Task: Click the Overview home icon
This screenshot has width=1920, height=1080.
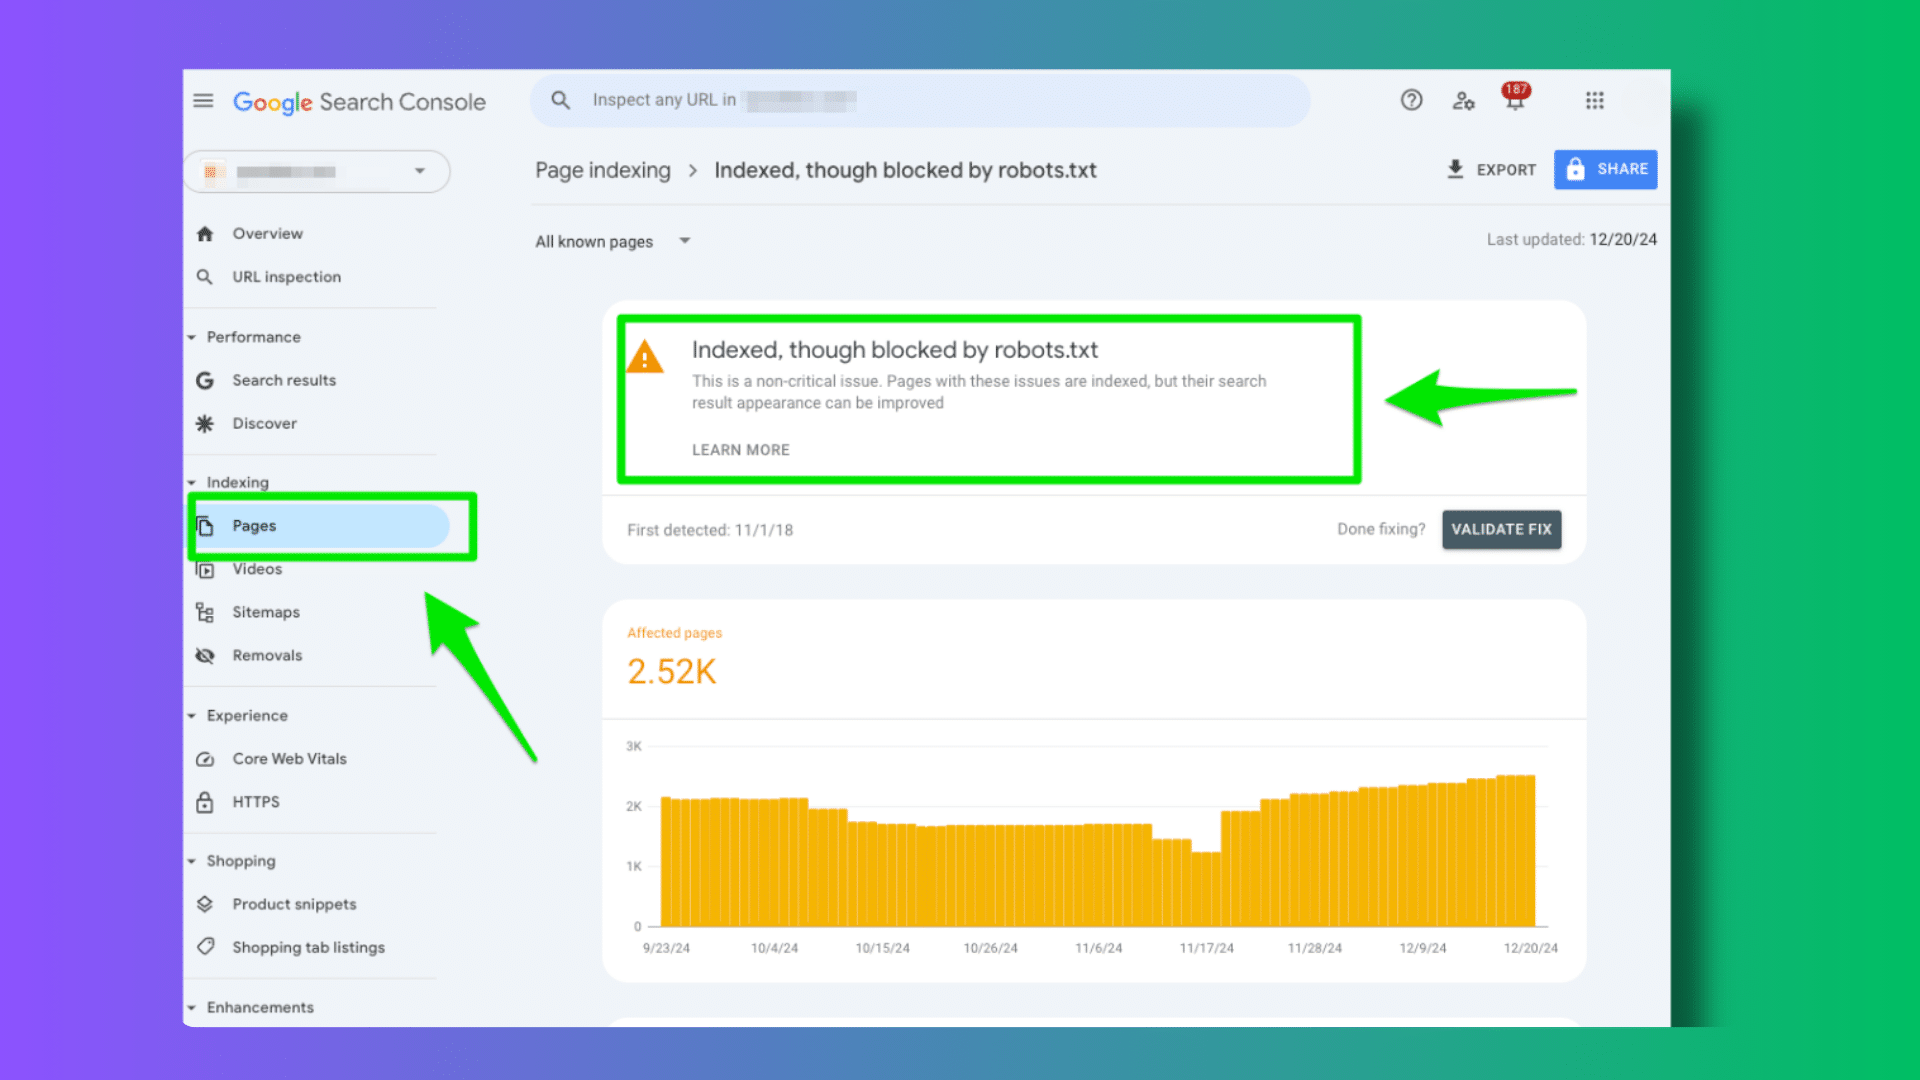Action: [x=205, y=234]
